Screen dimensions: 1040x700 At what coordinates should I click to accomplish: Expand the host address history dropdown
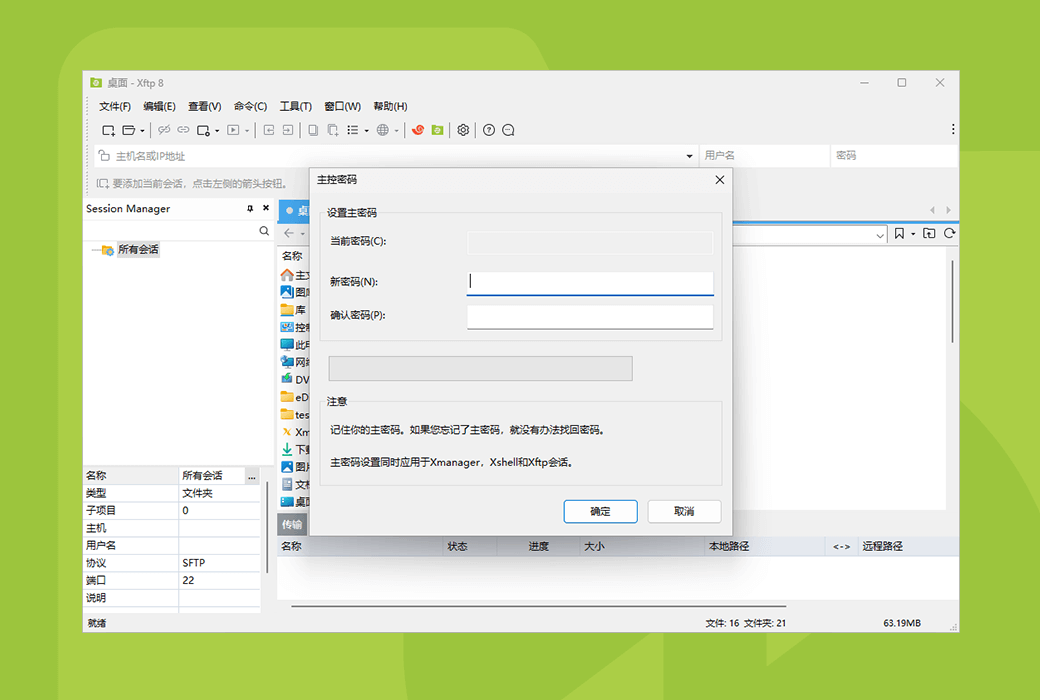tap(689, 156)
